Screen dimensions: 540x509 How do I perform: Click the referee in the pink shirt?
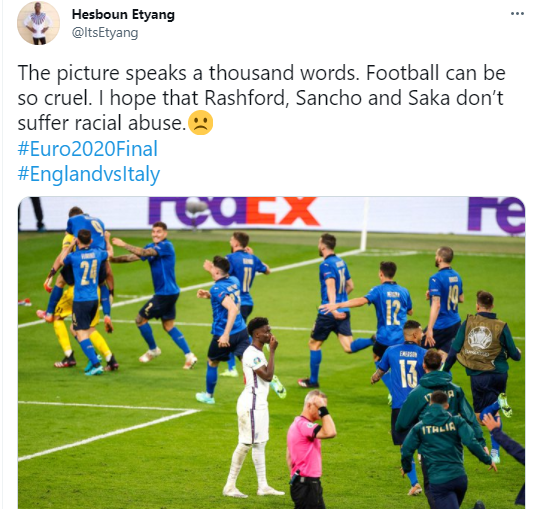[308, 449]
